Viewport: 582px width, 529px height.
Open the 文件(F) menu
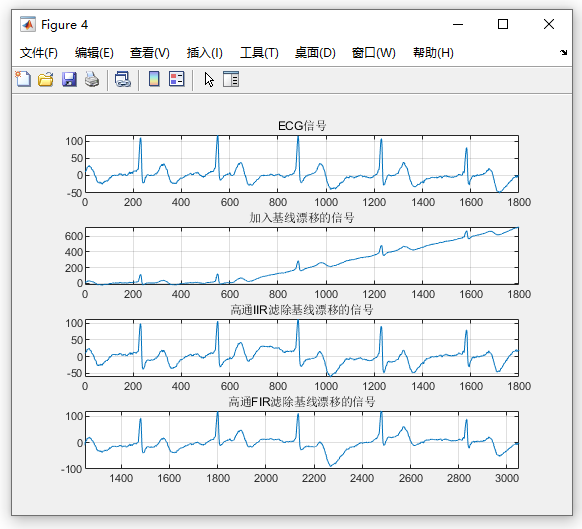coord(39,53)
